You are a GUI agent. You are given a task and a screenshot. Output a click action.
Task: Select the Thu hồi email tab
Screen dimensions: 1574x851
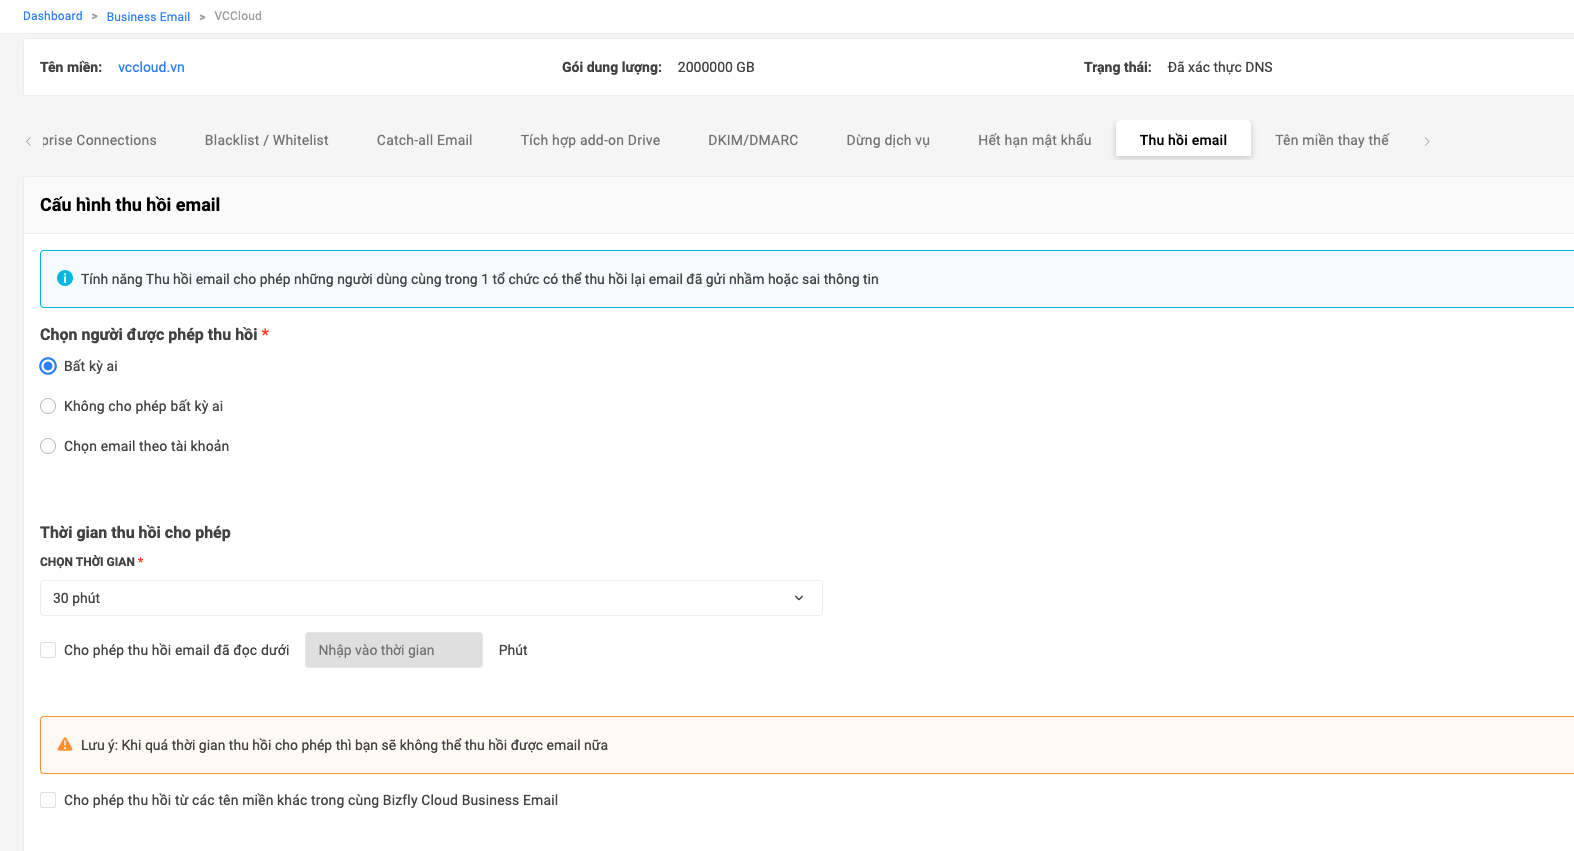point(1183,140)
